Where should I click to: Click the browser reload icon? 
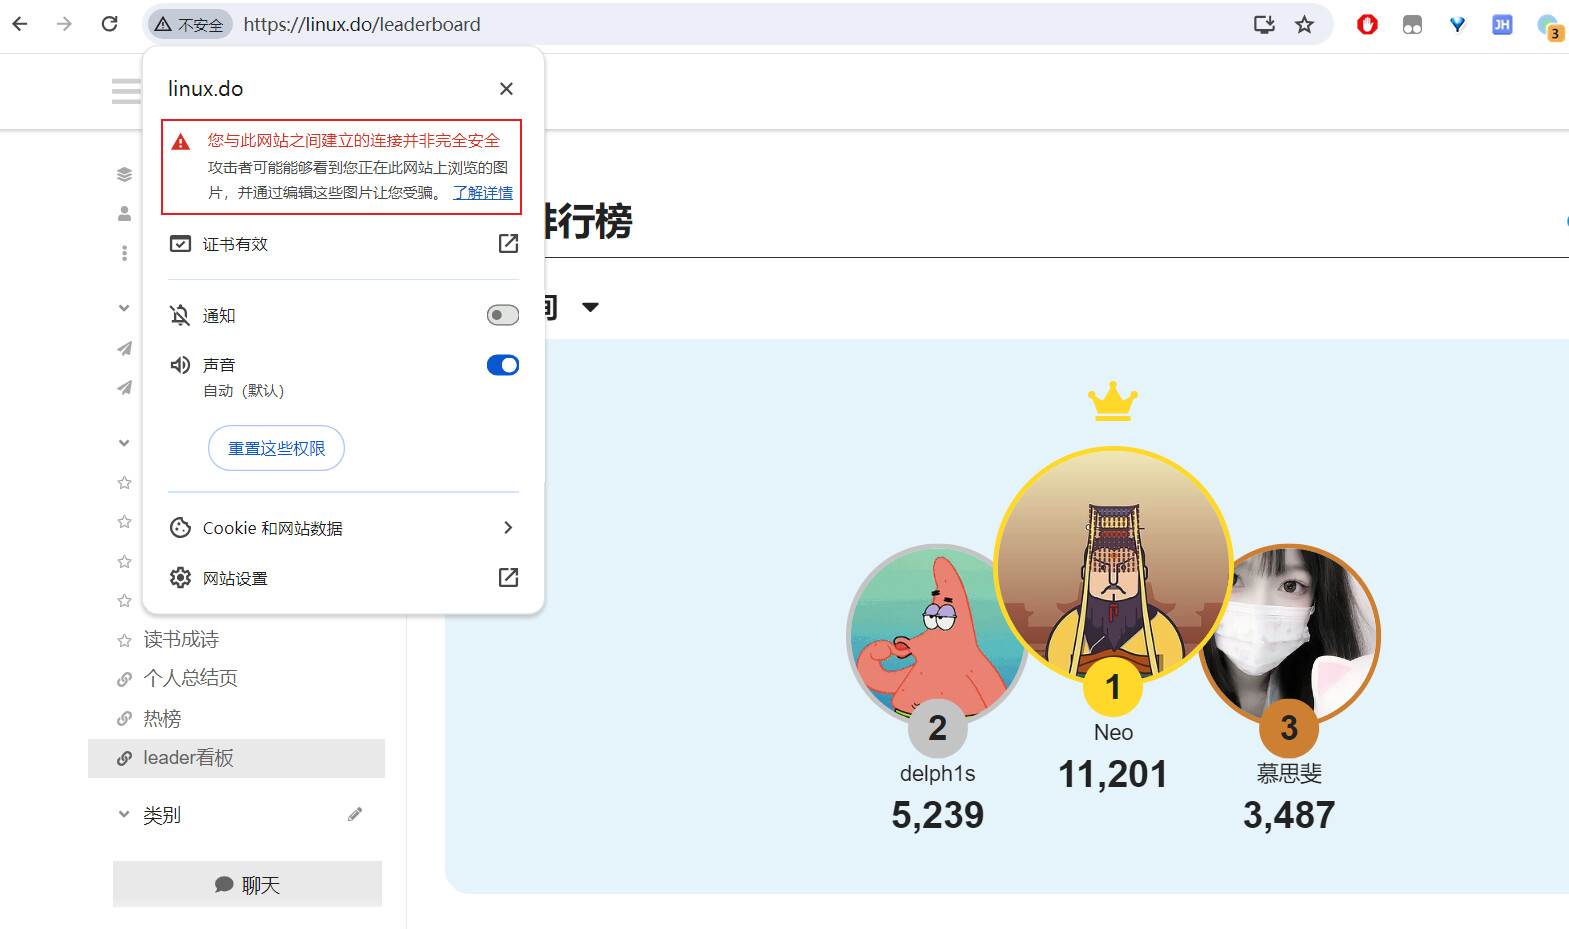pyautogui.click(x=110, y=24)
